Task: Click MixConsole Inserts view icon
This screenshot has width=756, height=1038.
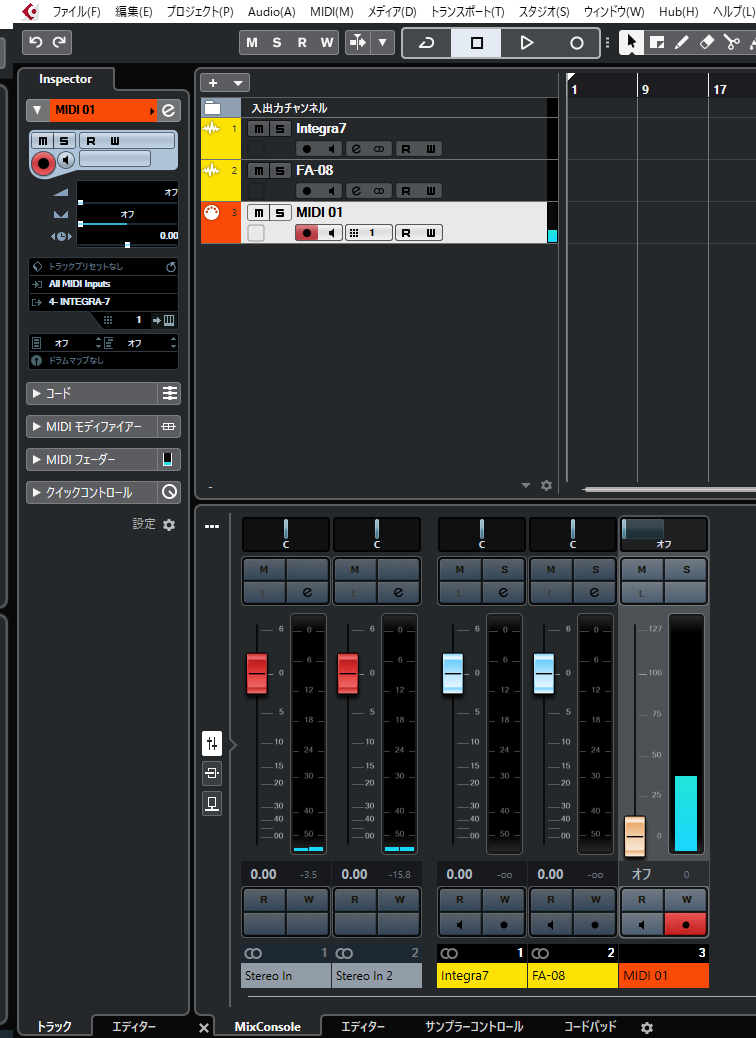Action: pos(212,773)
